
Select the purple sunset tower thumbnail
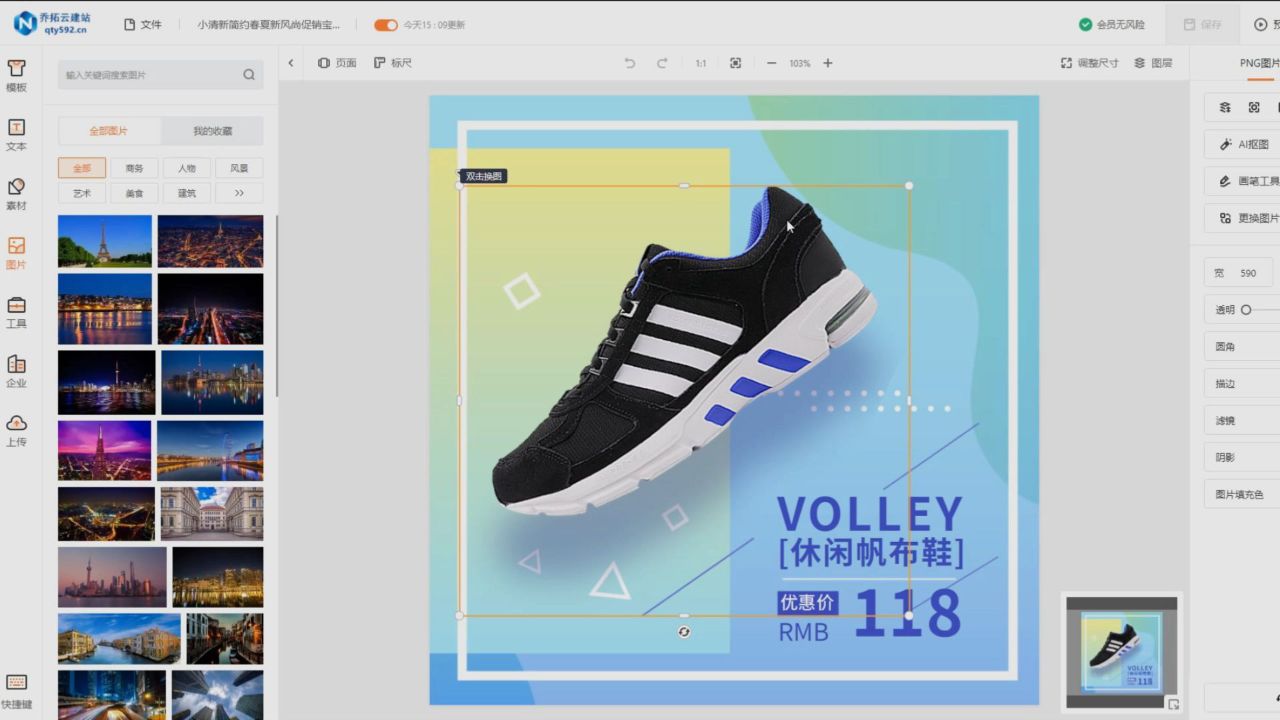click(105, 450)
